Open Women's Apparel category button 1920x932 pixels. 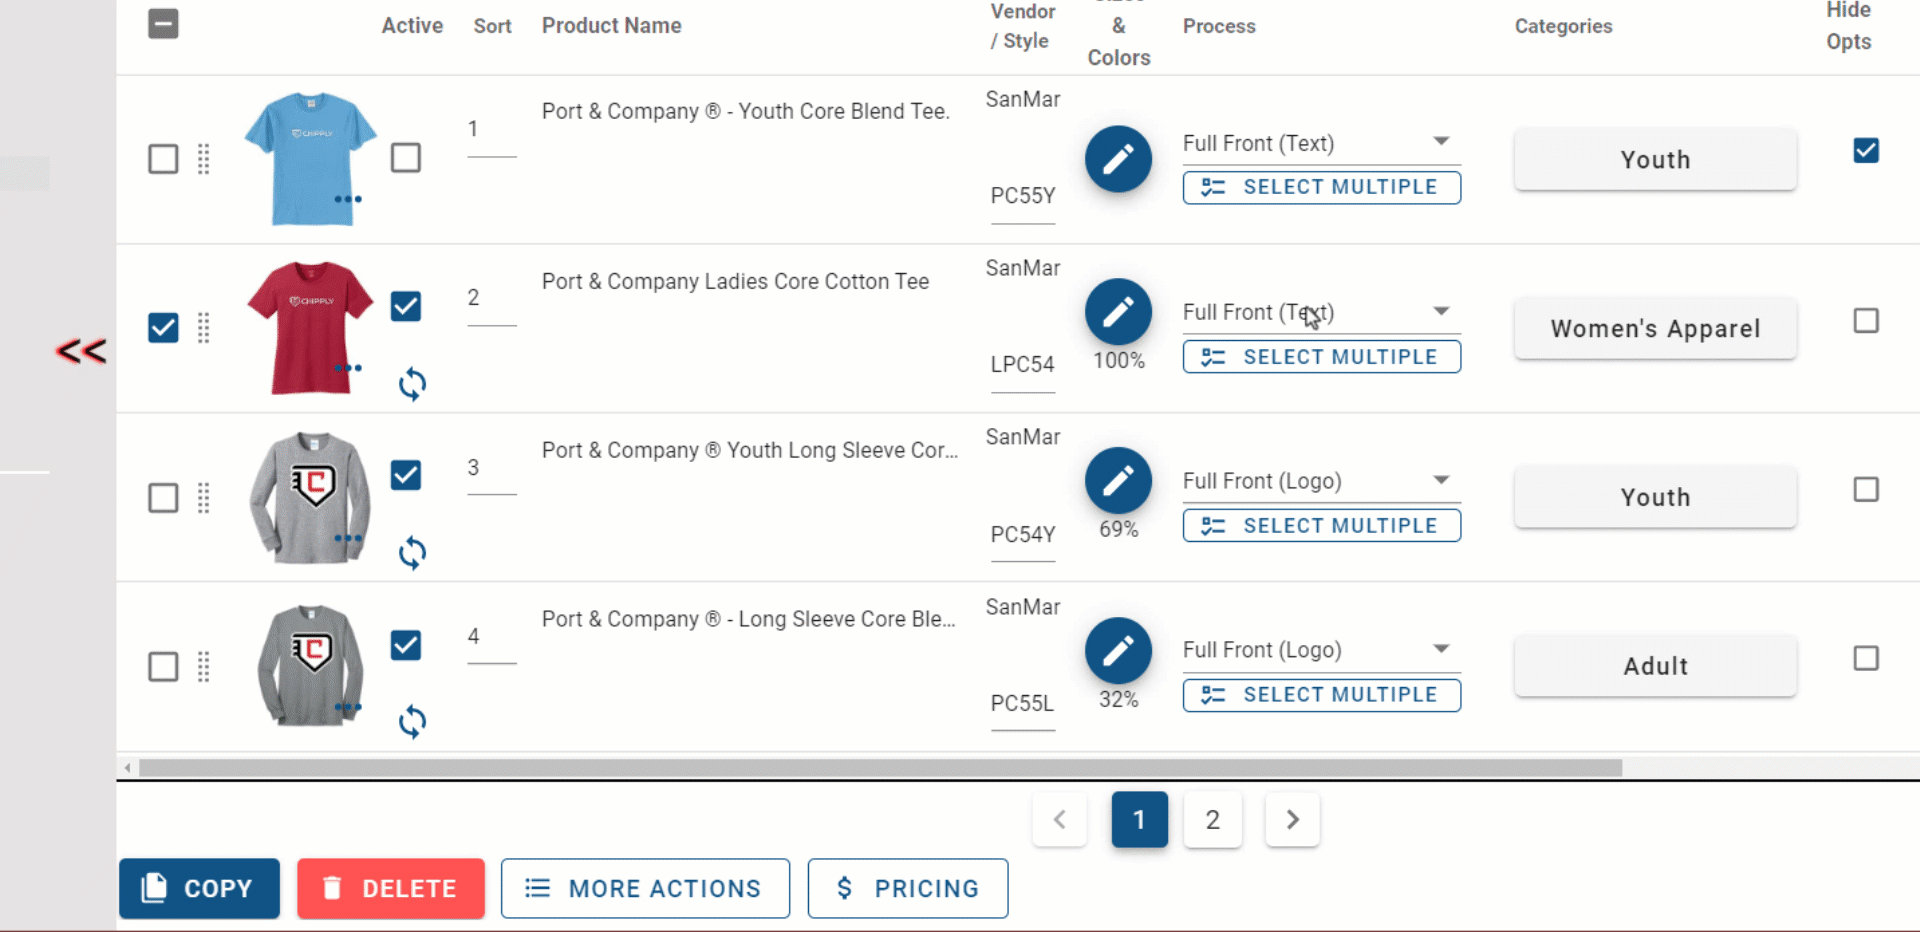click(x=1655, y=328)
